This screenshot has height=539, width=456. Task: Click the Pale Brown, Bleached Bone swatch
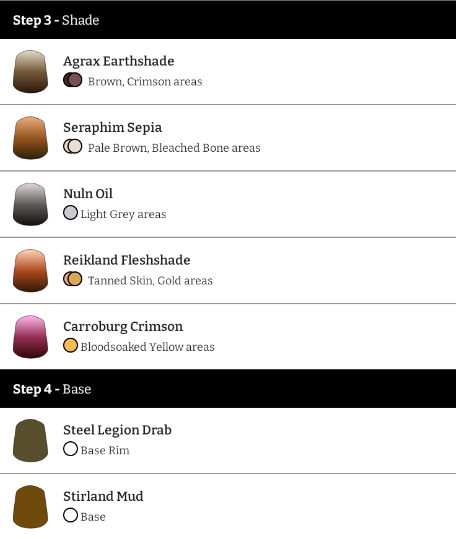coord(73,147)
